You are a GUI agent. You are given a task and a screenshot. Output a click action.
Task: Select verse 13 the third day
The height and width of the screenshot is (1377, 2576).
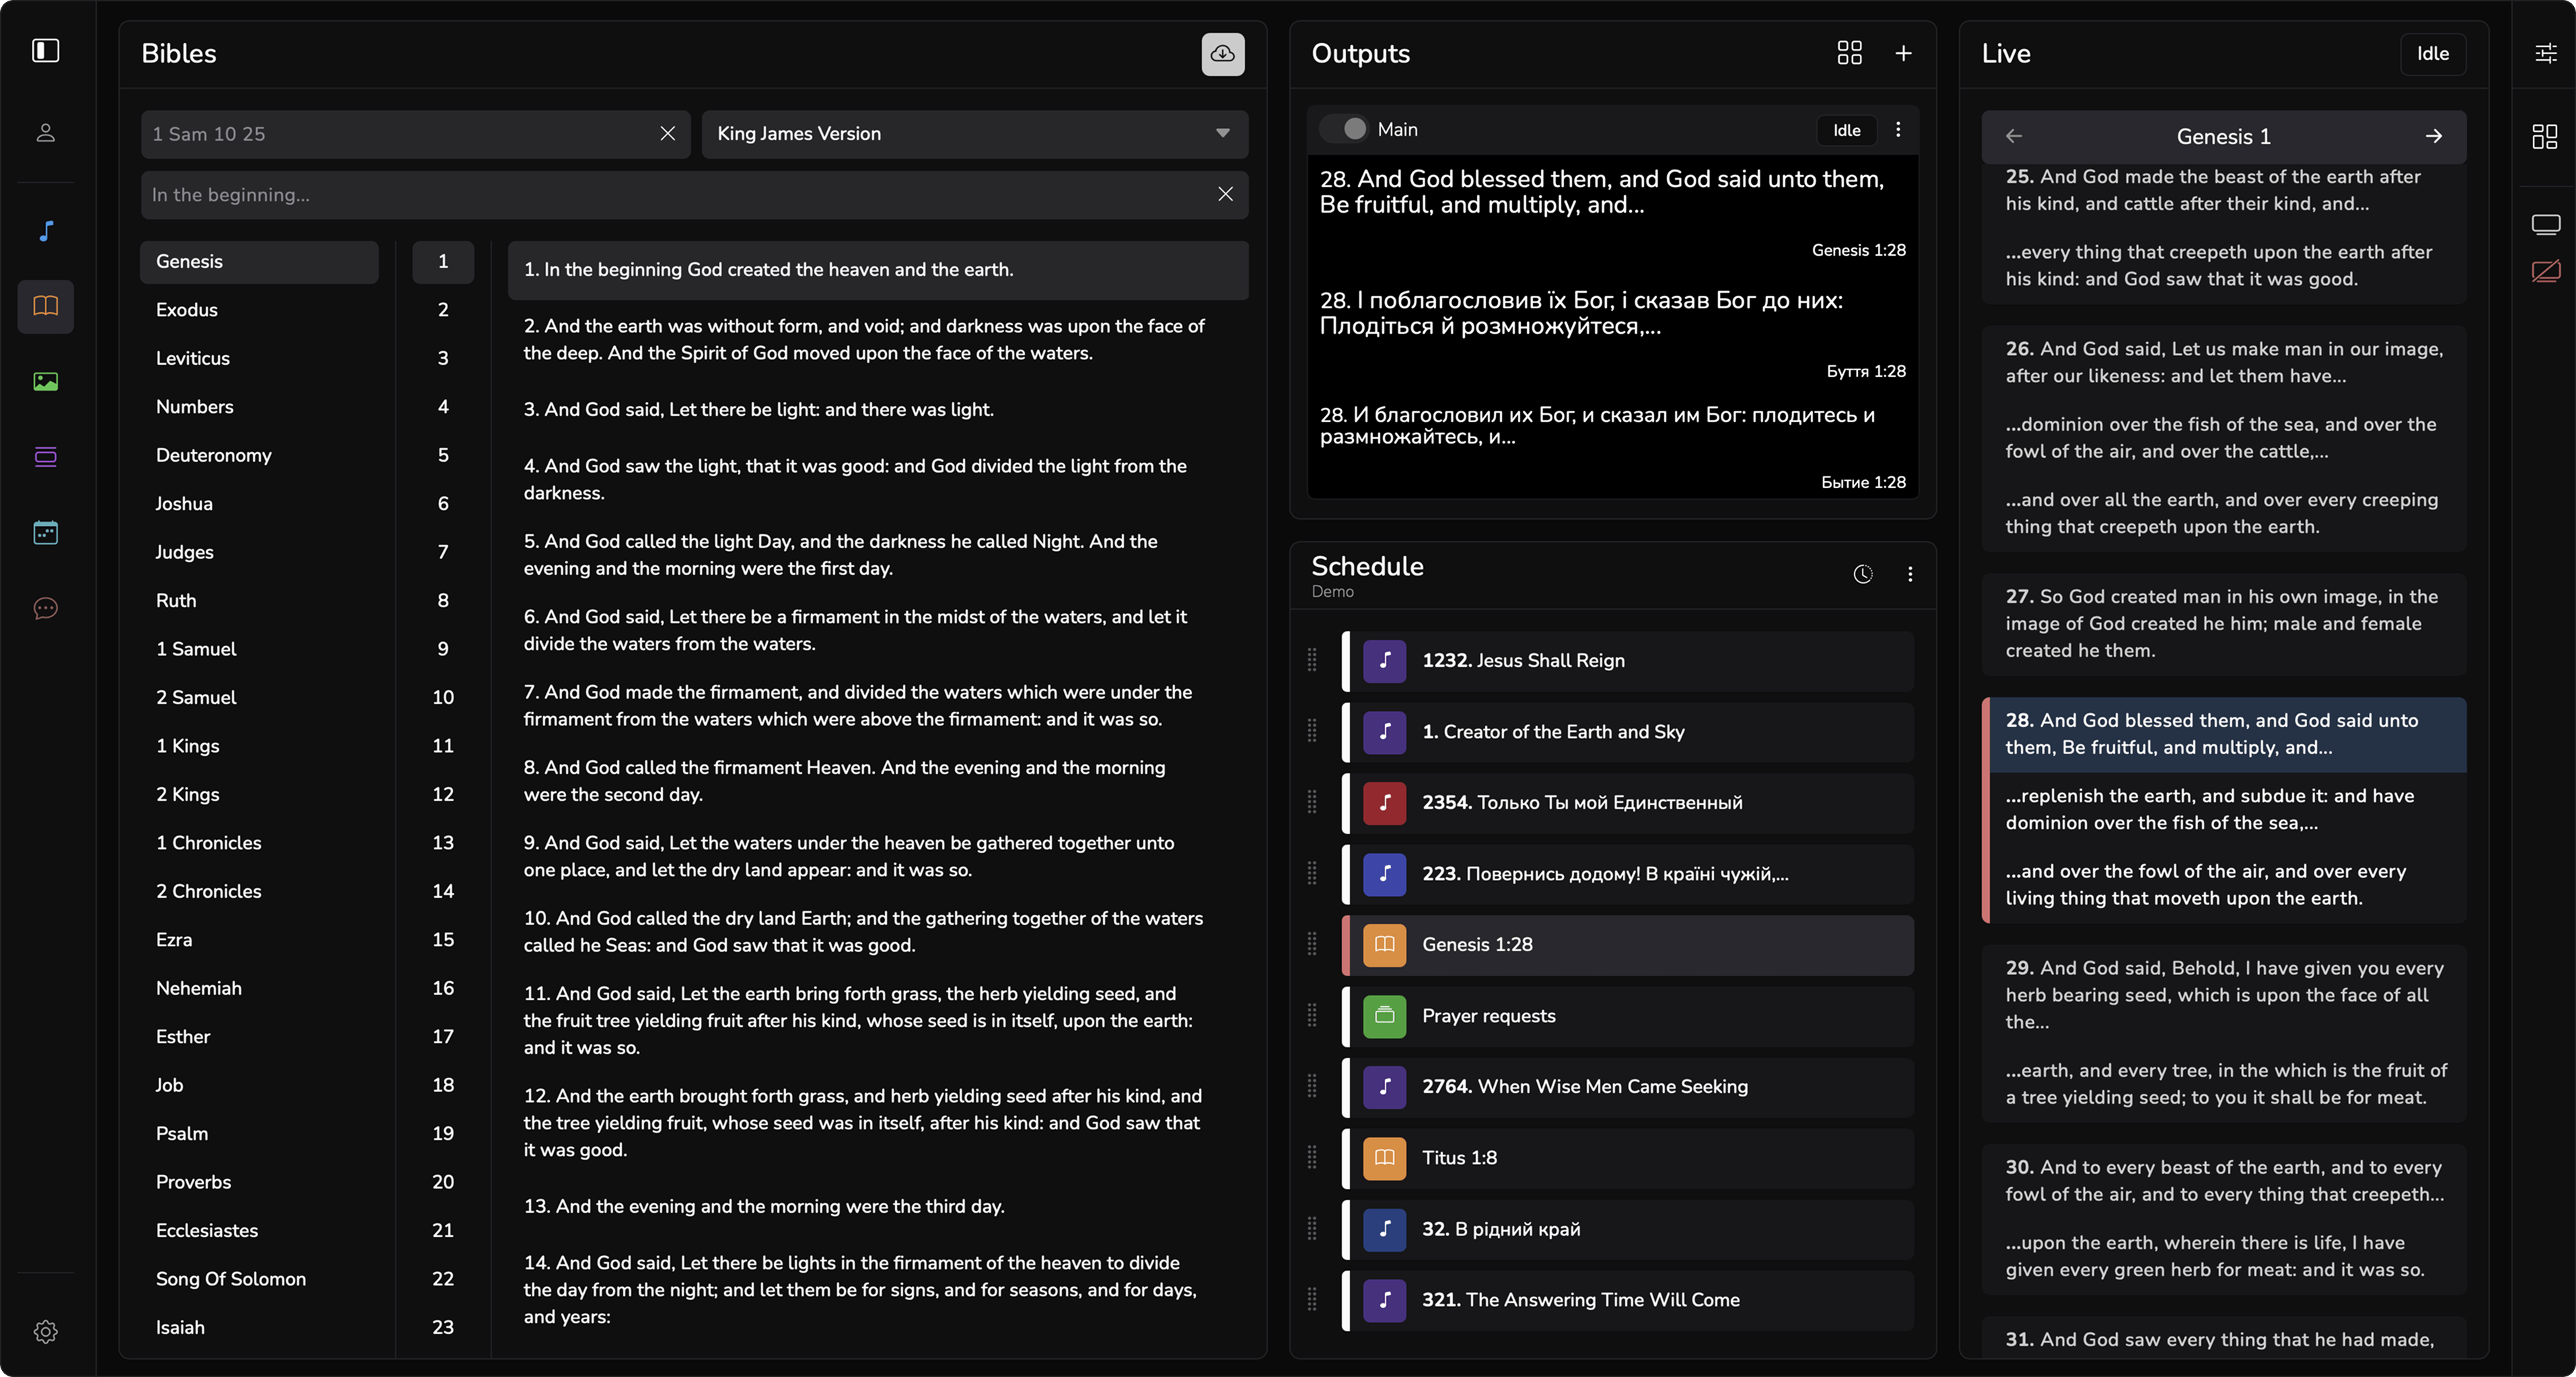click(x=878, y=1207)
